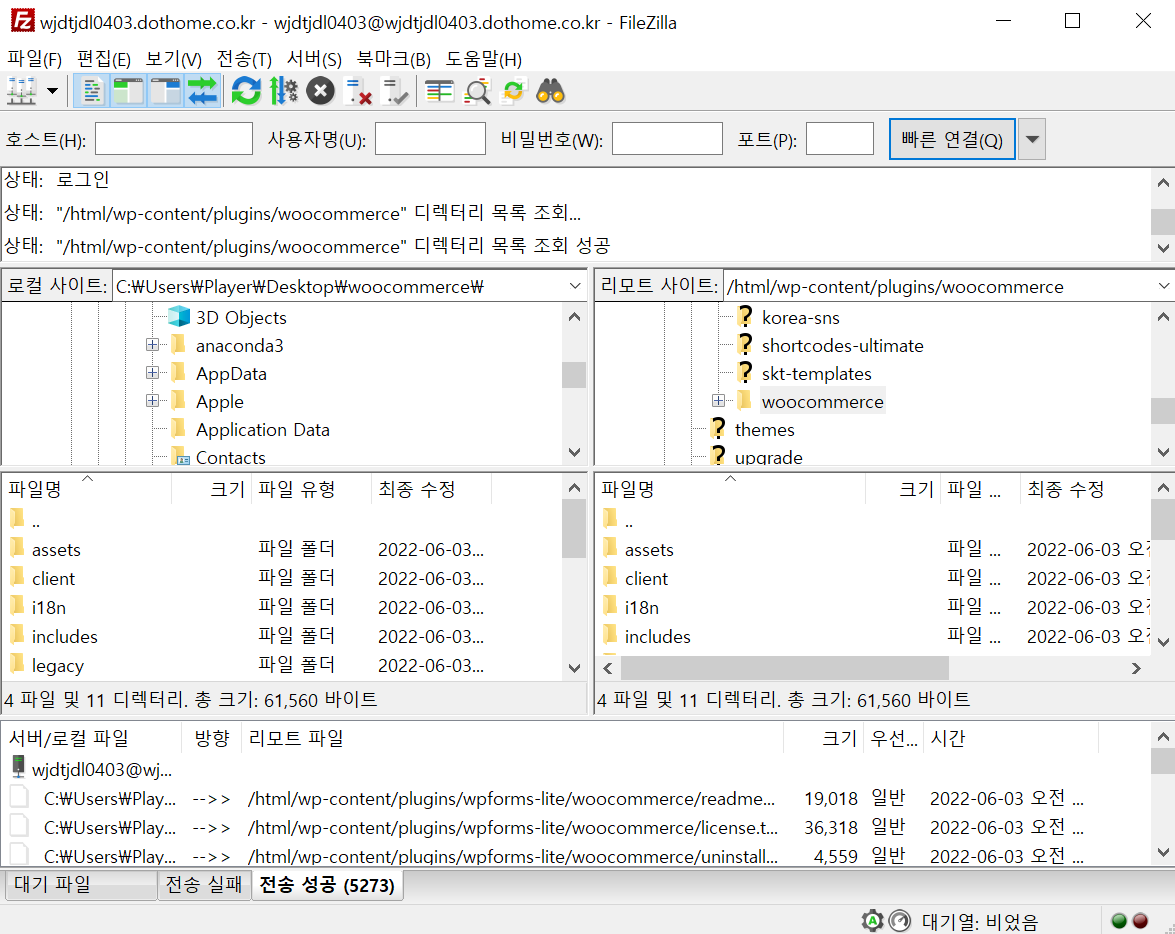
Task: Disconnect from the current server
Action: [x=357, y=91]
